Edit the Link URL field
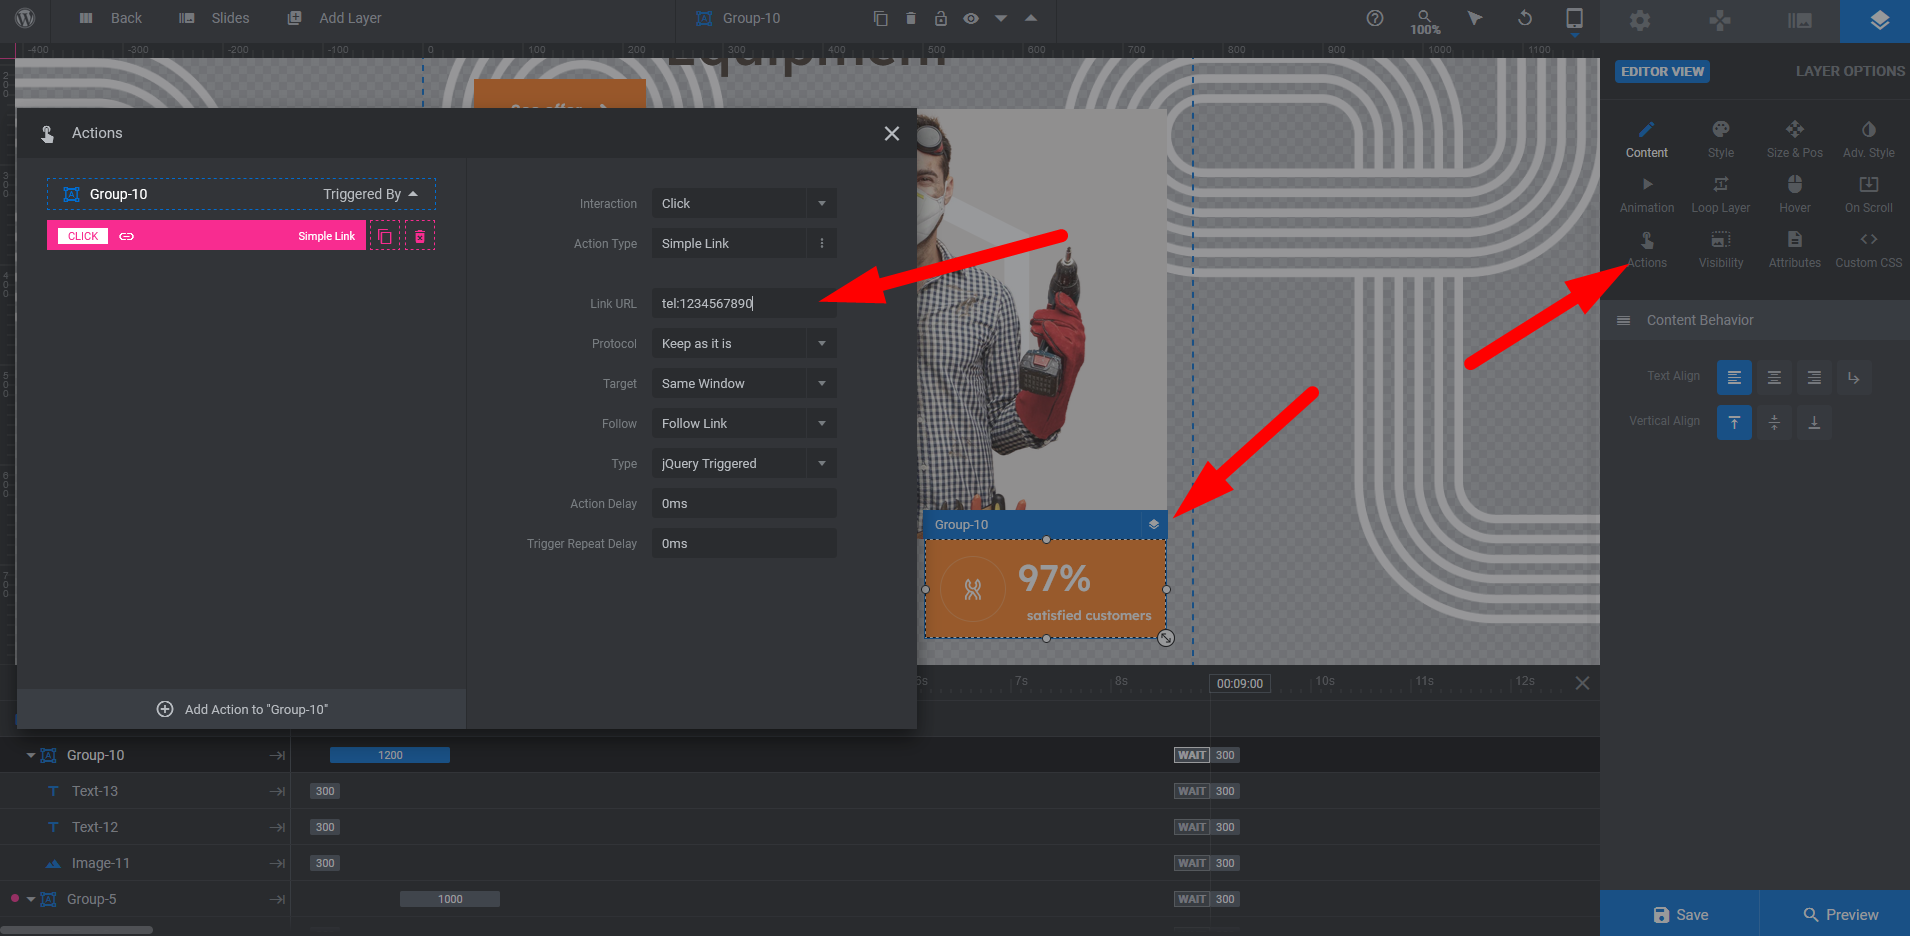Image resolution: width=1910 pixels, height=936 pixels. pyautogui.click(x=744, y=303)
